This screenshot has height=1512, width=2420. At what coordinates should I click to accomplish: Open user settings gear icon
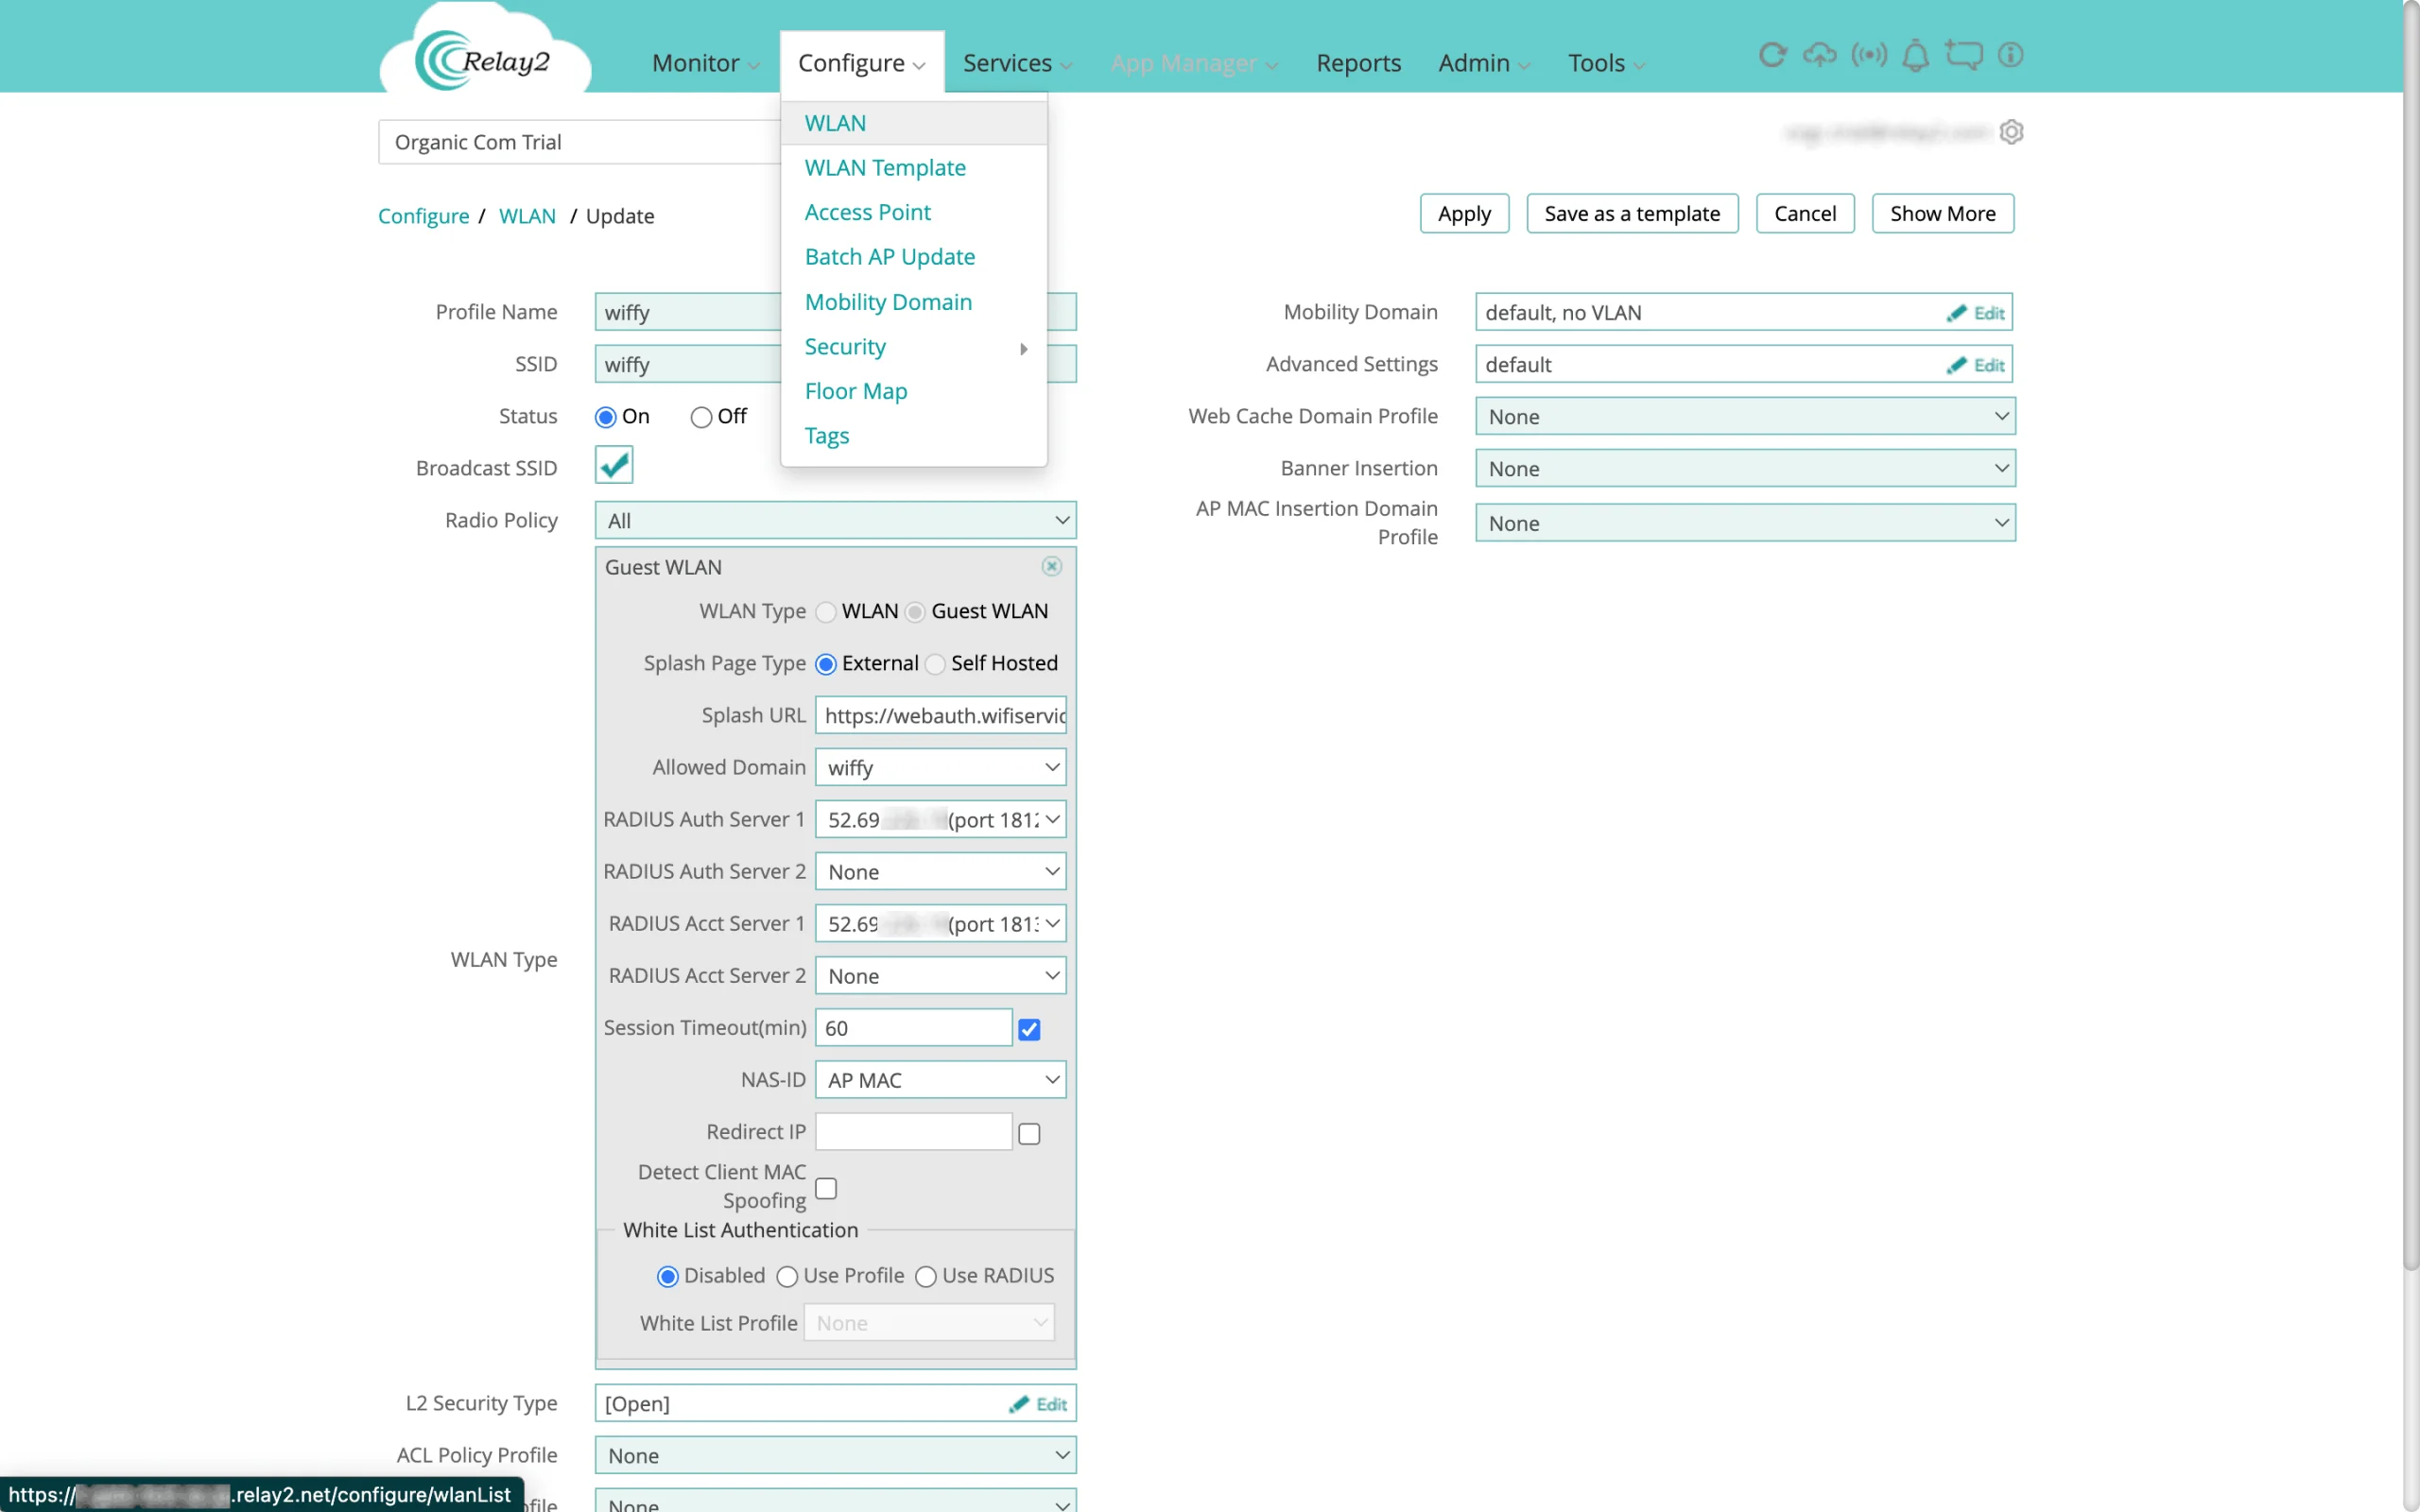[2011, 132]
